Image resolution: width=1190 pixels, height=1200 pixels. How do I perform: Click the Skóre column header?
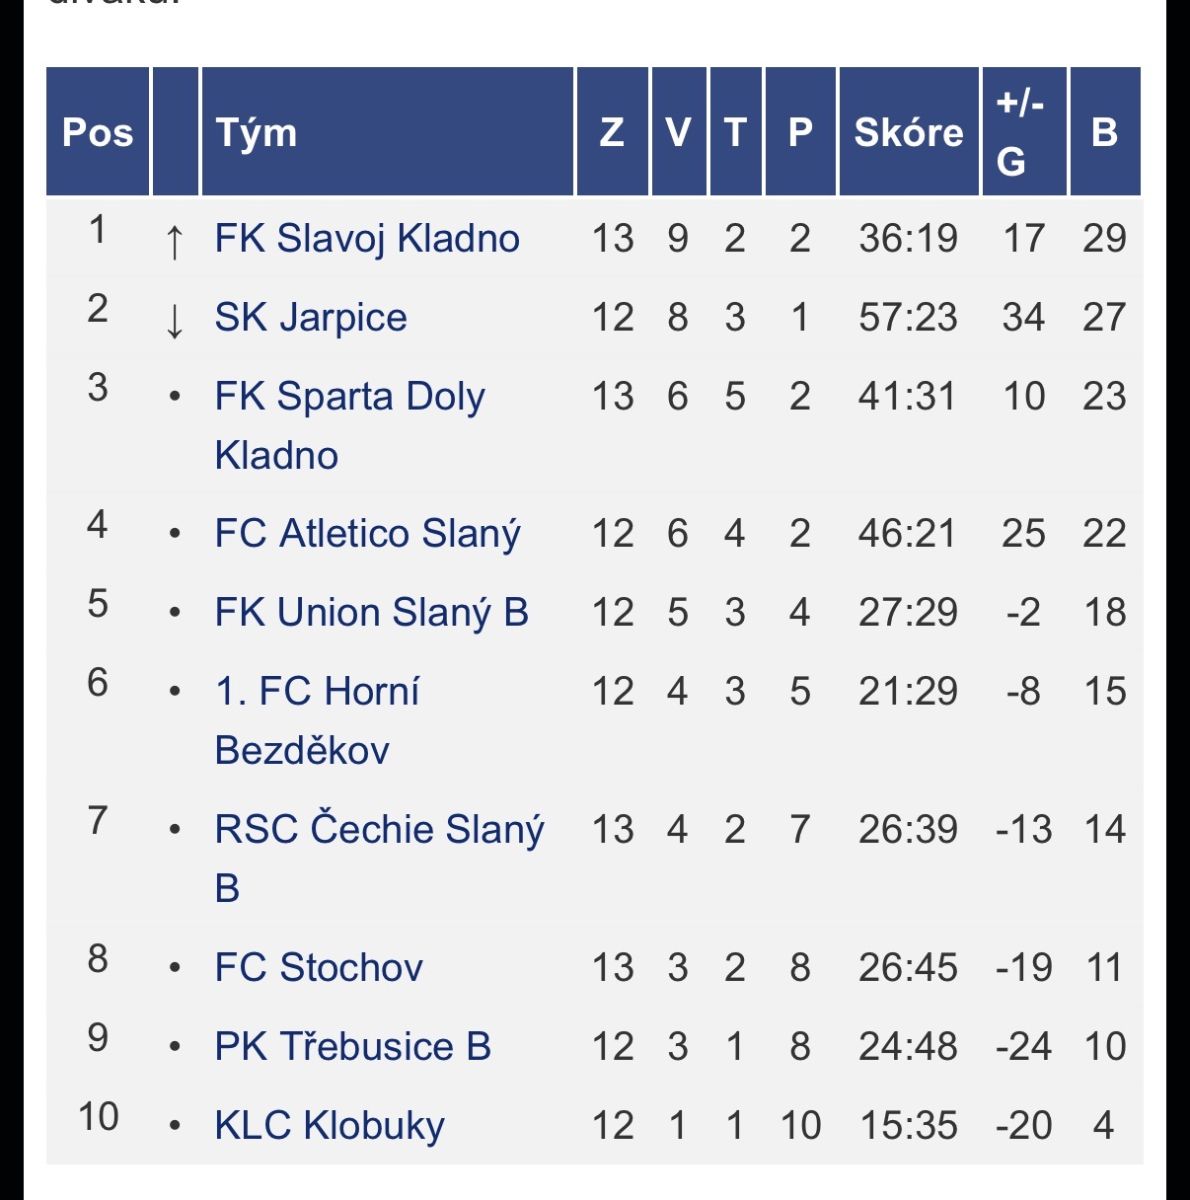tap(908, 132)
